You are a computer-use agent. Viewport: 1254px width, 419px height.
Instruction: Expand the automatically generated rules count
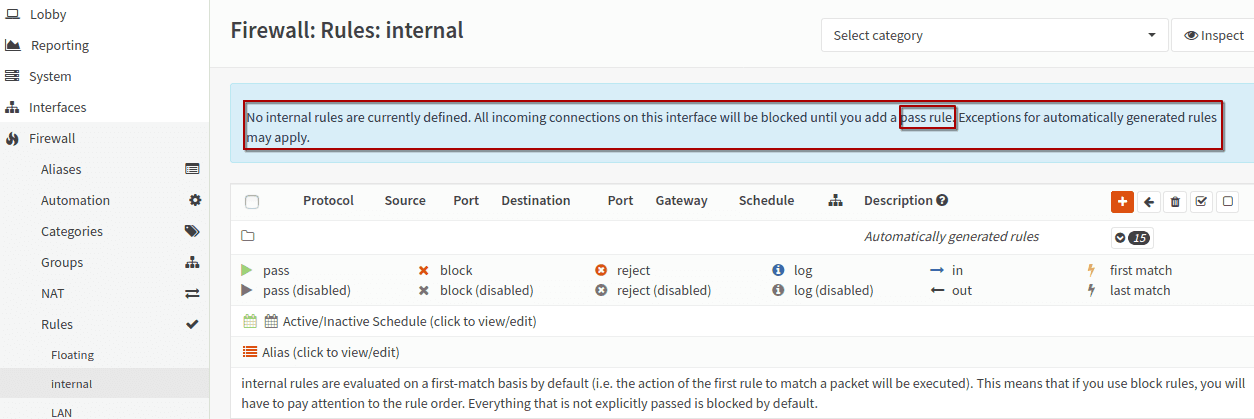coord(1133,238)
